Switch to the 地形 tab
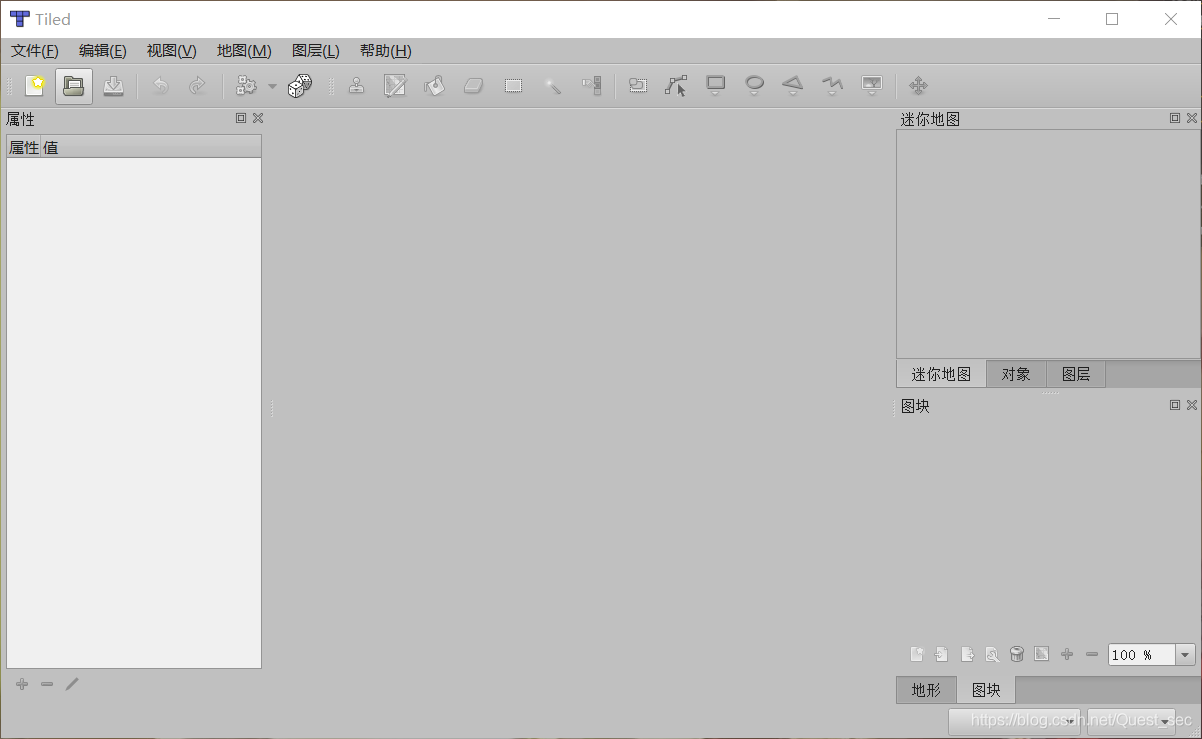This screenshot has width=1202, height=739. point(926,690)
